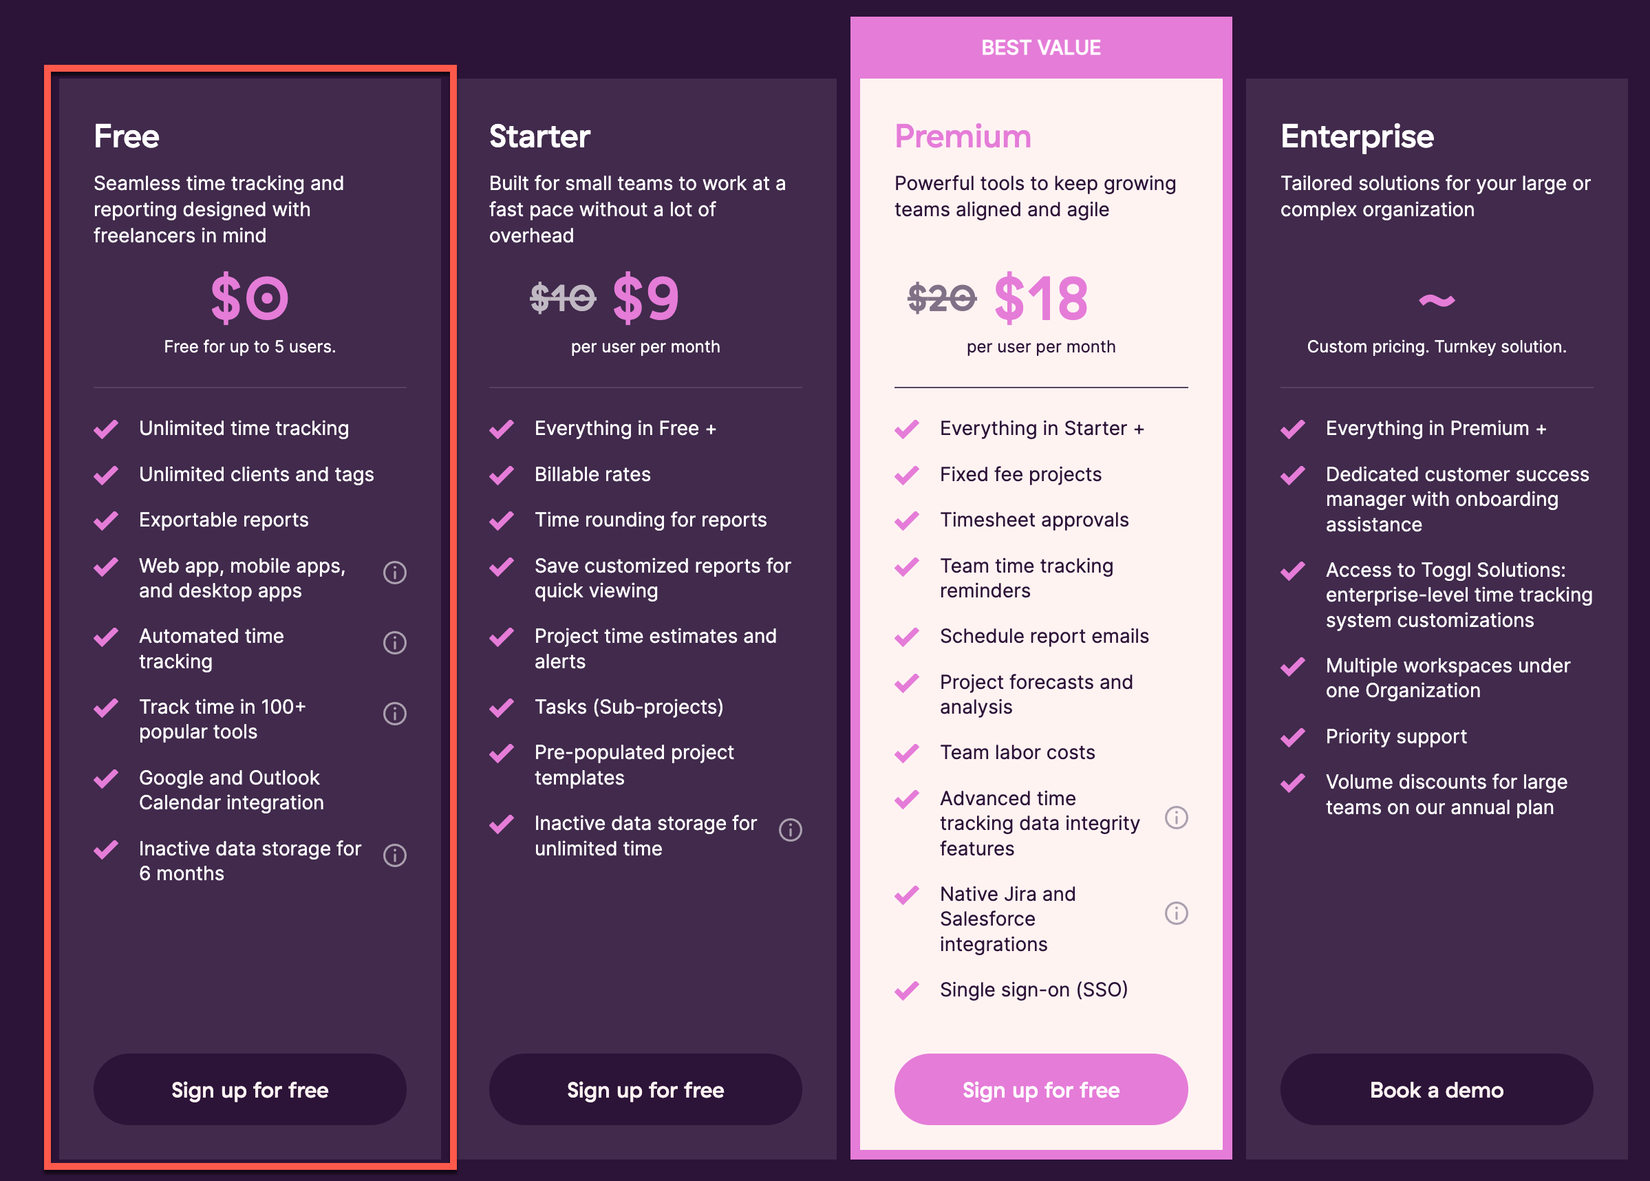This screenshot has height=1181, width=1650.
Task: Click info icon for 'Advanced time tracking data integrity features'
Action: click(1177, 817)
